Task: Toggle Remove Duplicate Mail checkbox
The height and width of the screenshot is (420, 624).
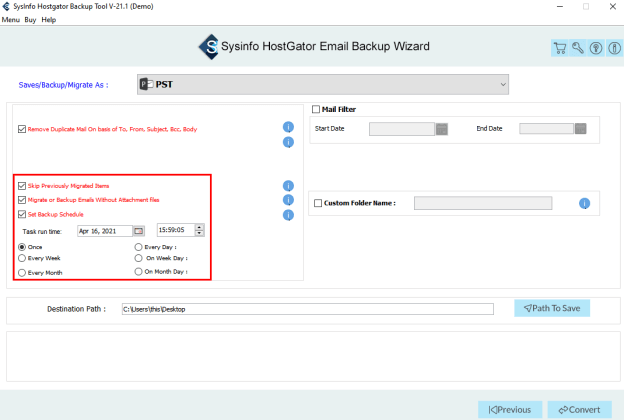Action: (x=22, y=129)
